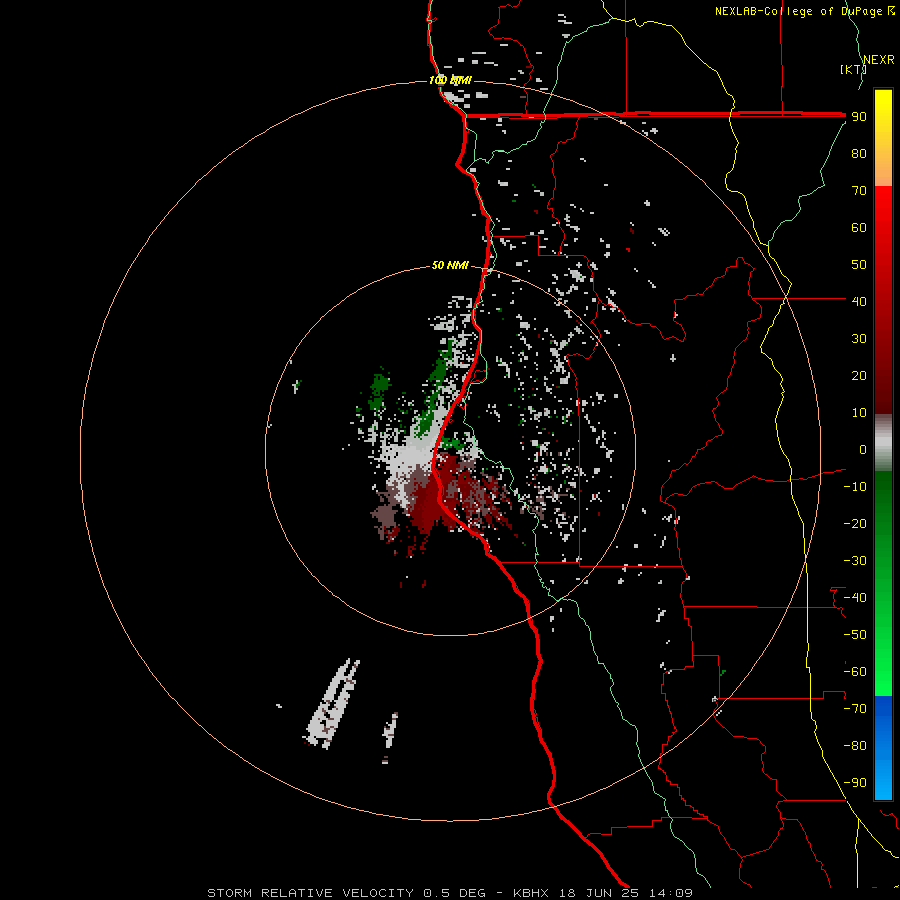The height and width of the screenshot is (900, 900).
Task: Pick the yellow top segment of color bar
Action: (x=883, y=138)
